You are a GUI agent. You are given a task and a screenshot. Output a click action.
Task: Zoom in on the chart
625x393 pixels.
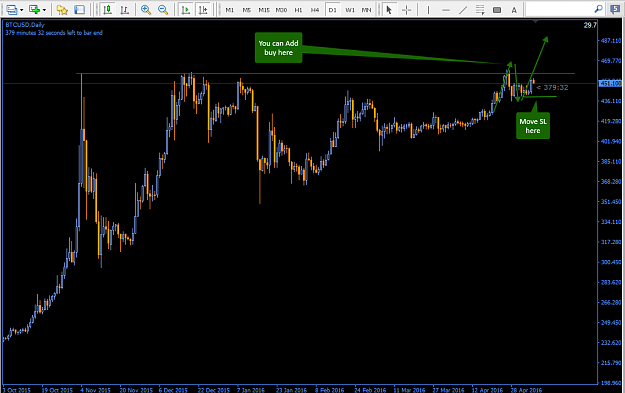146,10
